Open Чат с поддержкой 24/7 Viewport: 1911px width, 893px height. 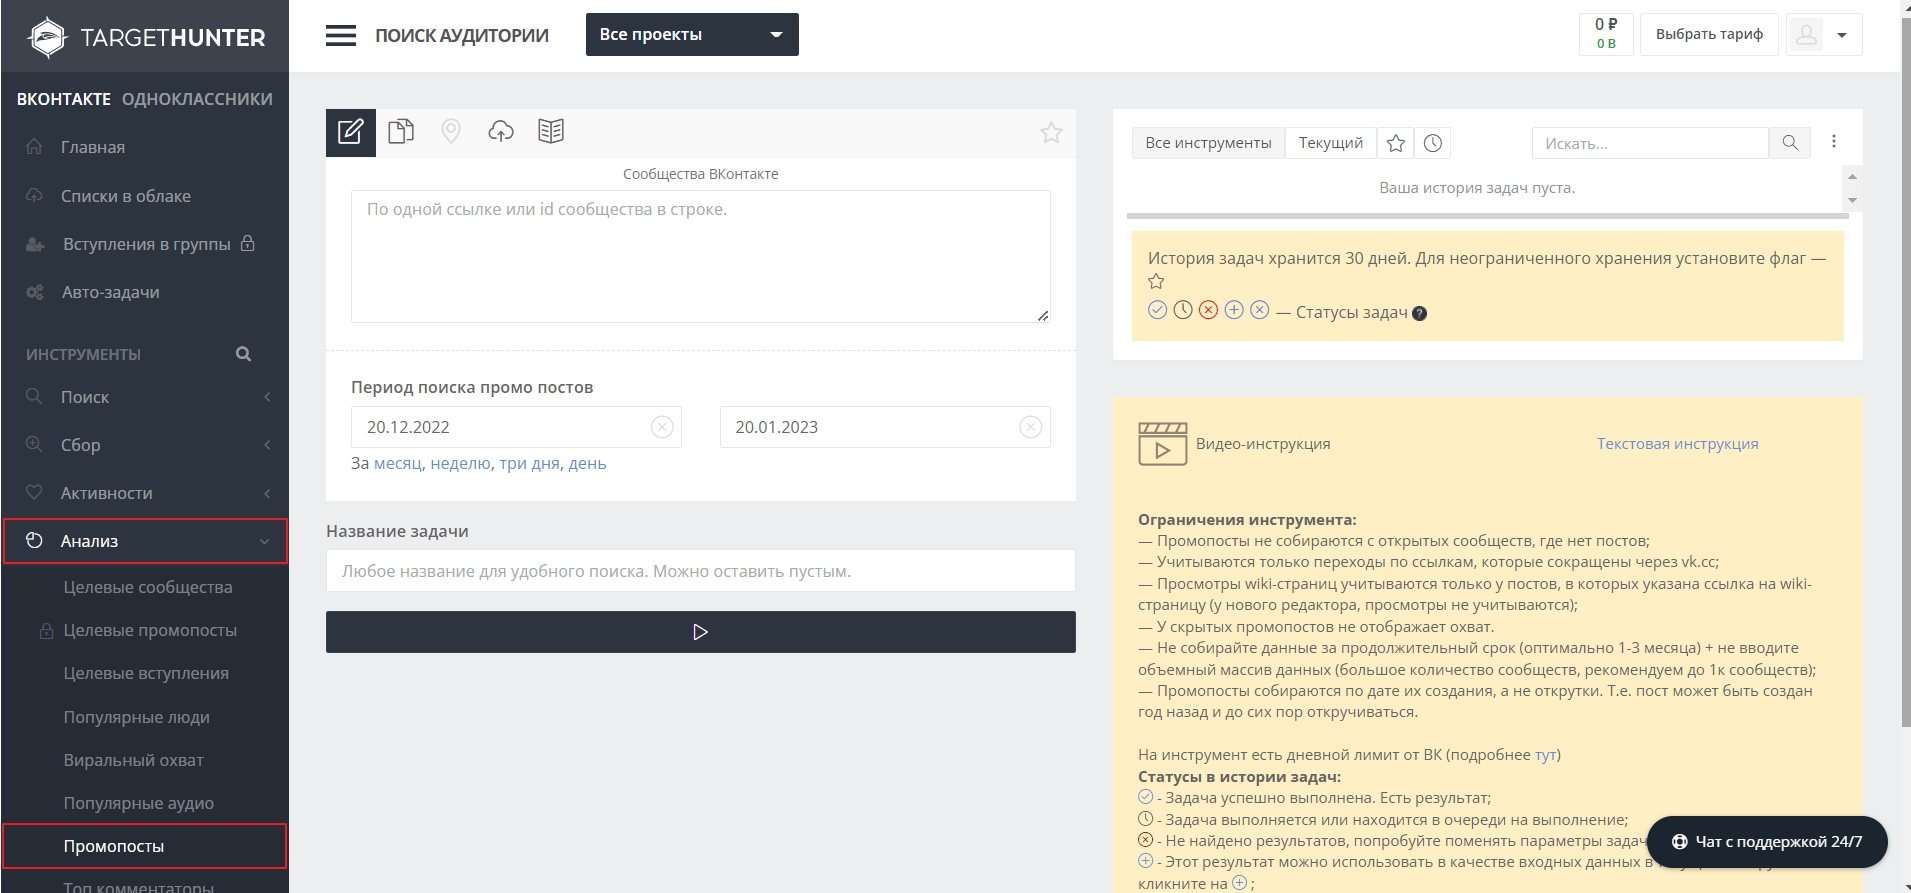(x=1767, y=842)
